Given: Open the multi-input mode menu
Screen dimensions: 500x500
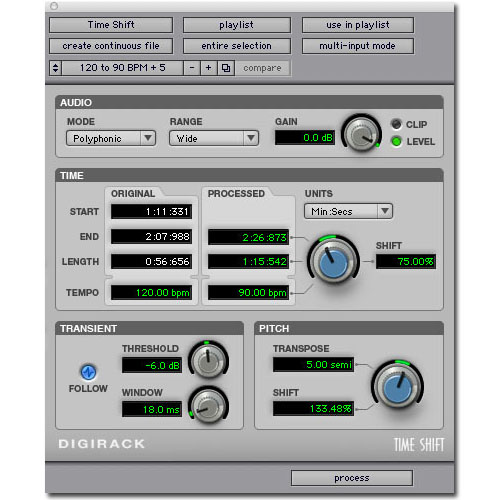Looking at the screenshot, I should [x=358, y=46].
